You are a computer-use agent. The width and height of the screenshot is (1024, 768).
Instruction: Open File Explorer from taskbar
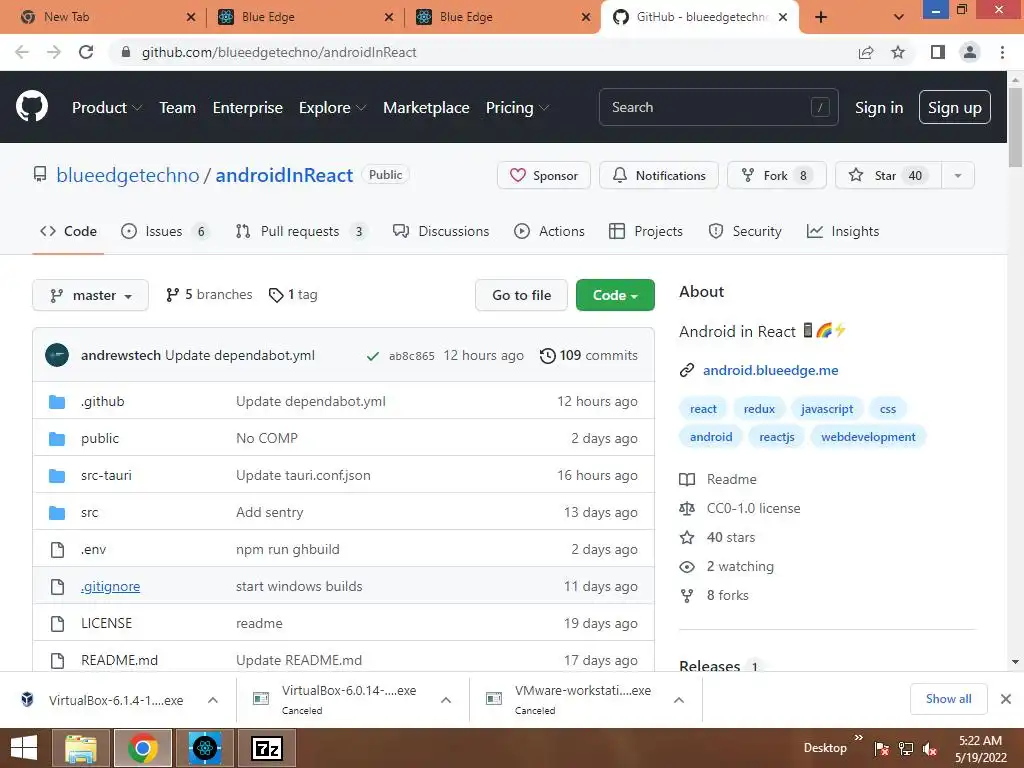[x=81, y=748]
